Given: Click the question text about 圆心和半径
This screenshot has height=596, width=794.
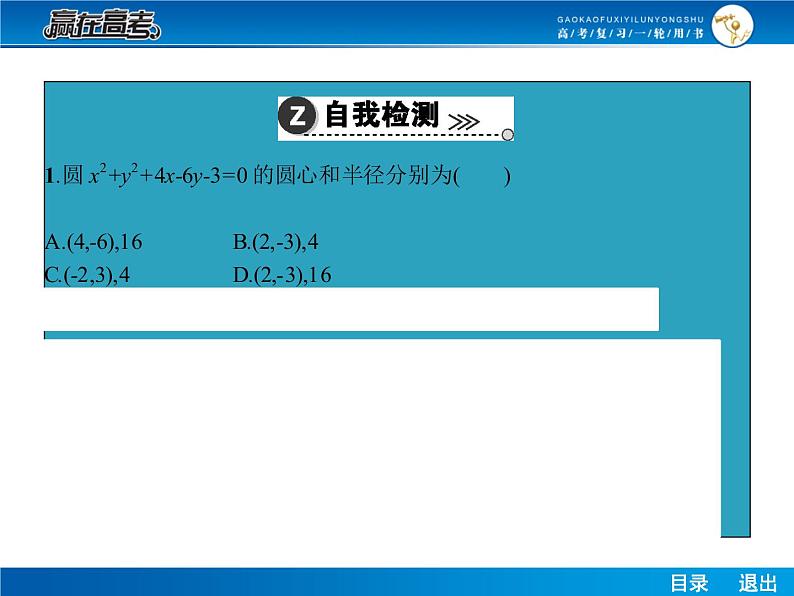Looking at the screenshot, I should click(277, 175).
